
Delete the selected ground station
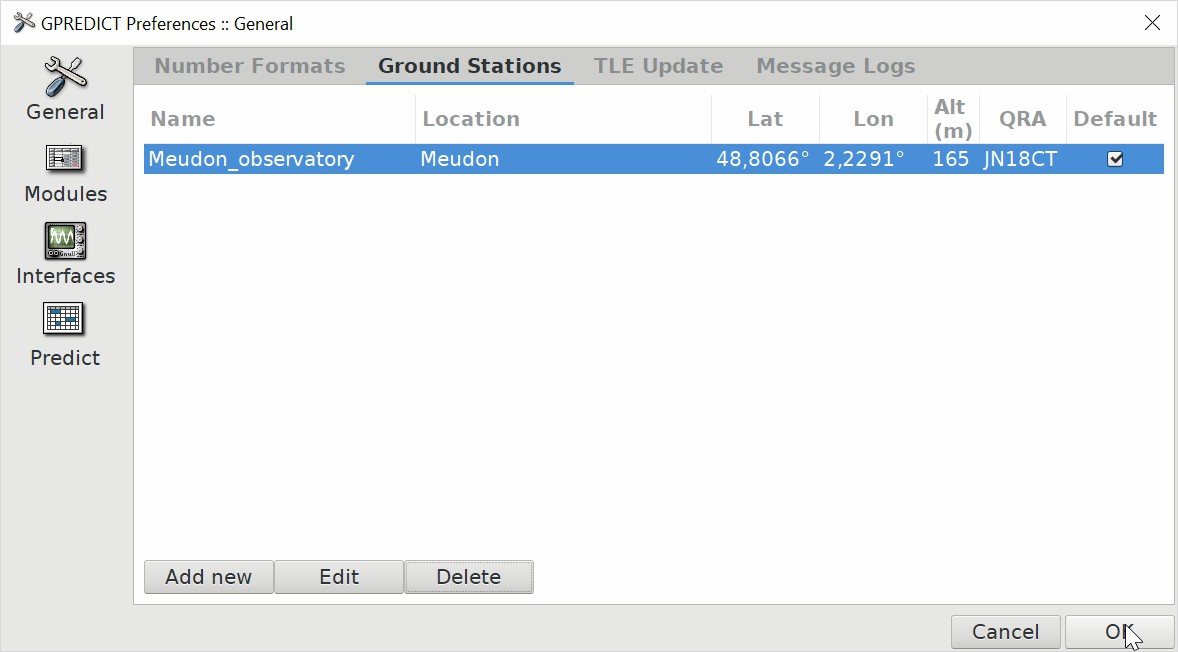pyautogui.click(x=469, y=577)
